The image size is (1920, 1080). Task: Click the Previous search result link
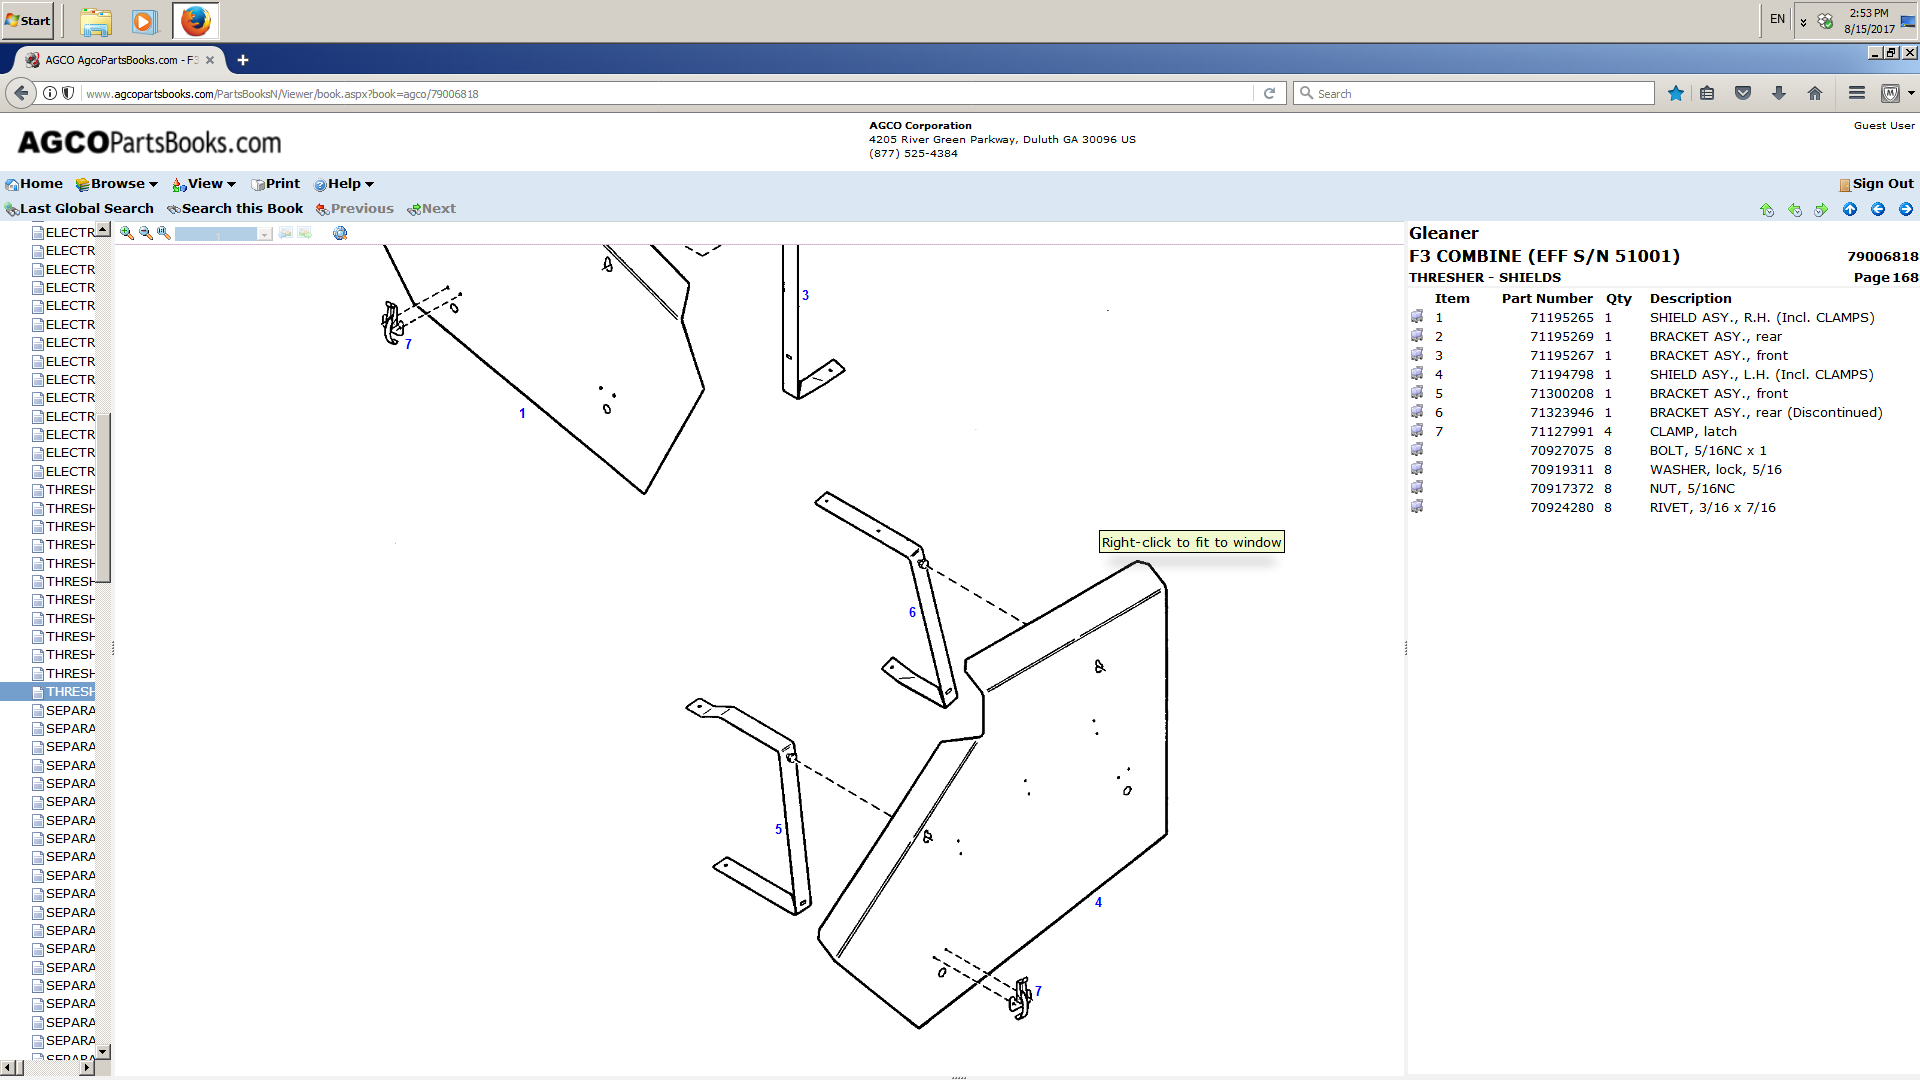(355, 209)
